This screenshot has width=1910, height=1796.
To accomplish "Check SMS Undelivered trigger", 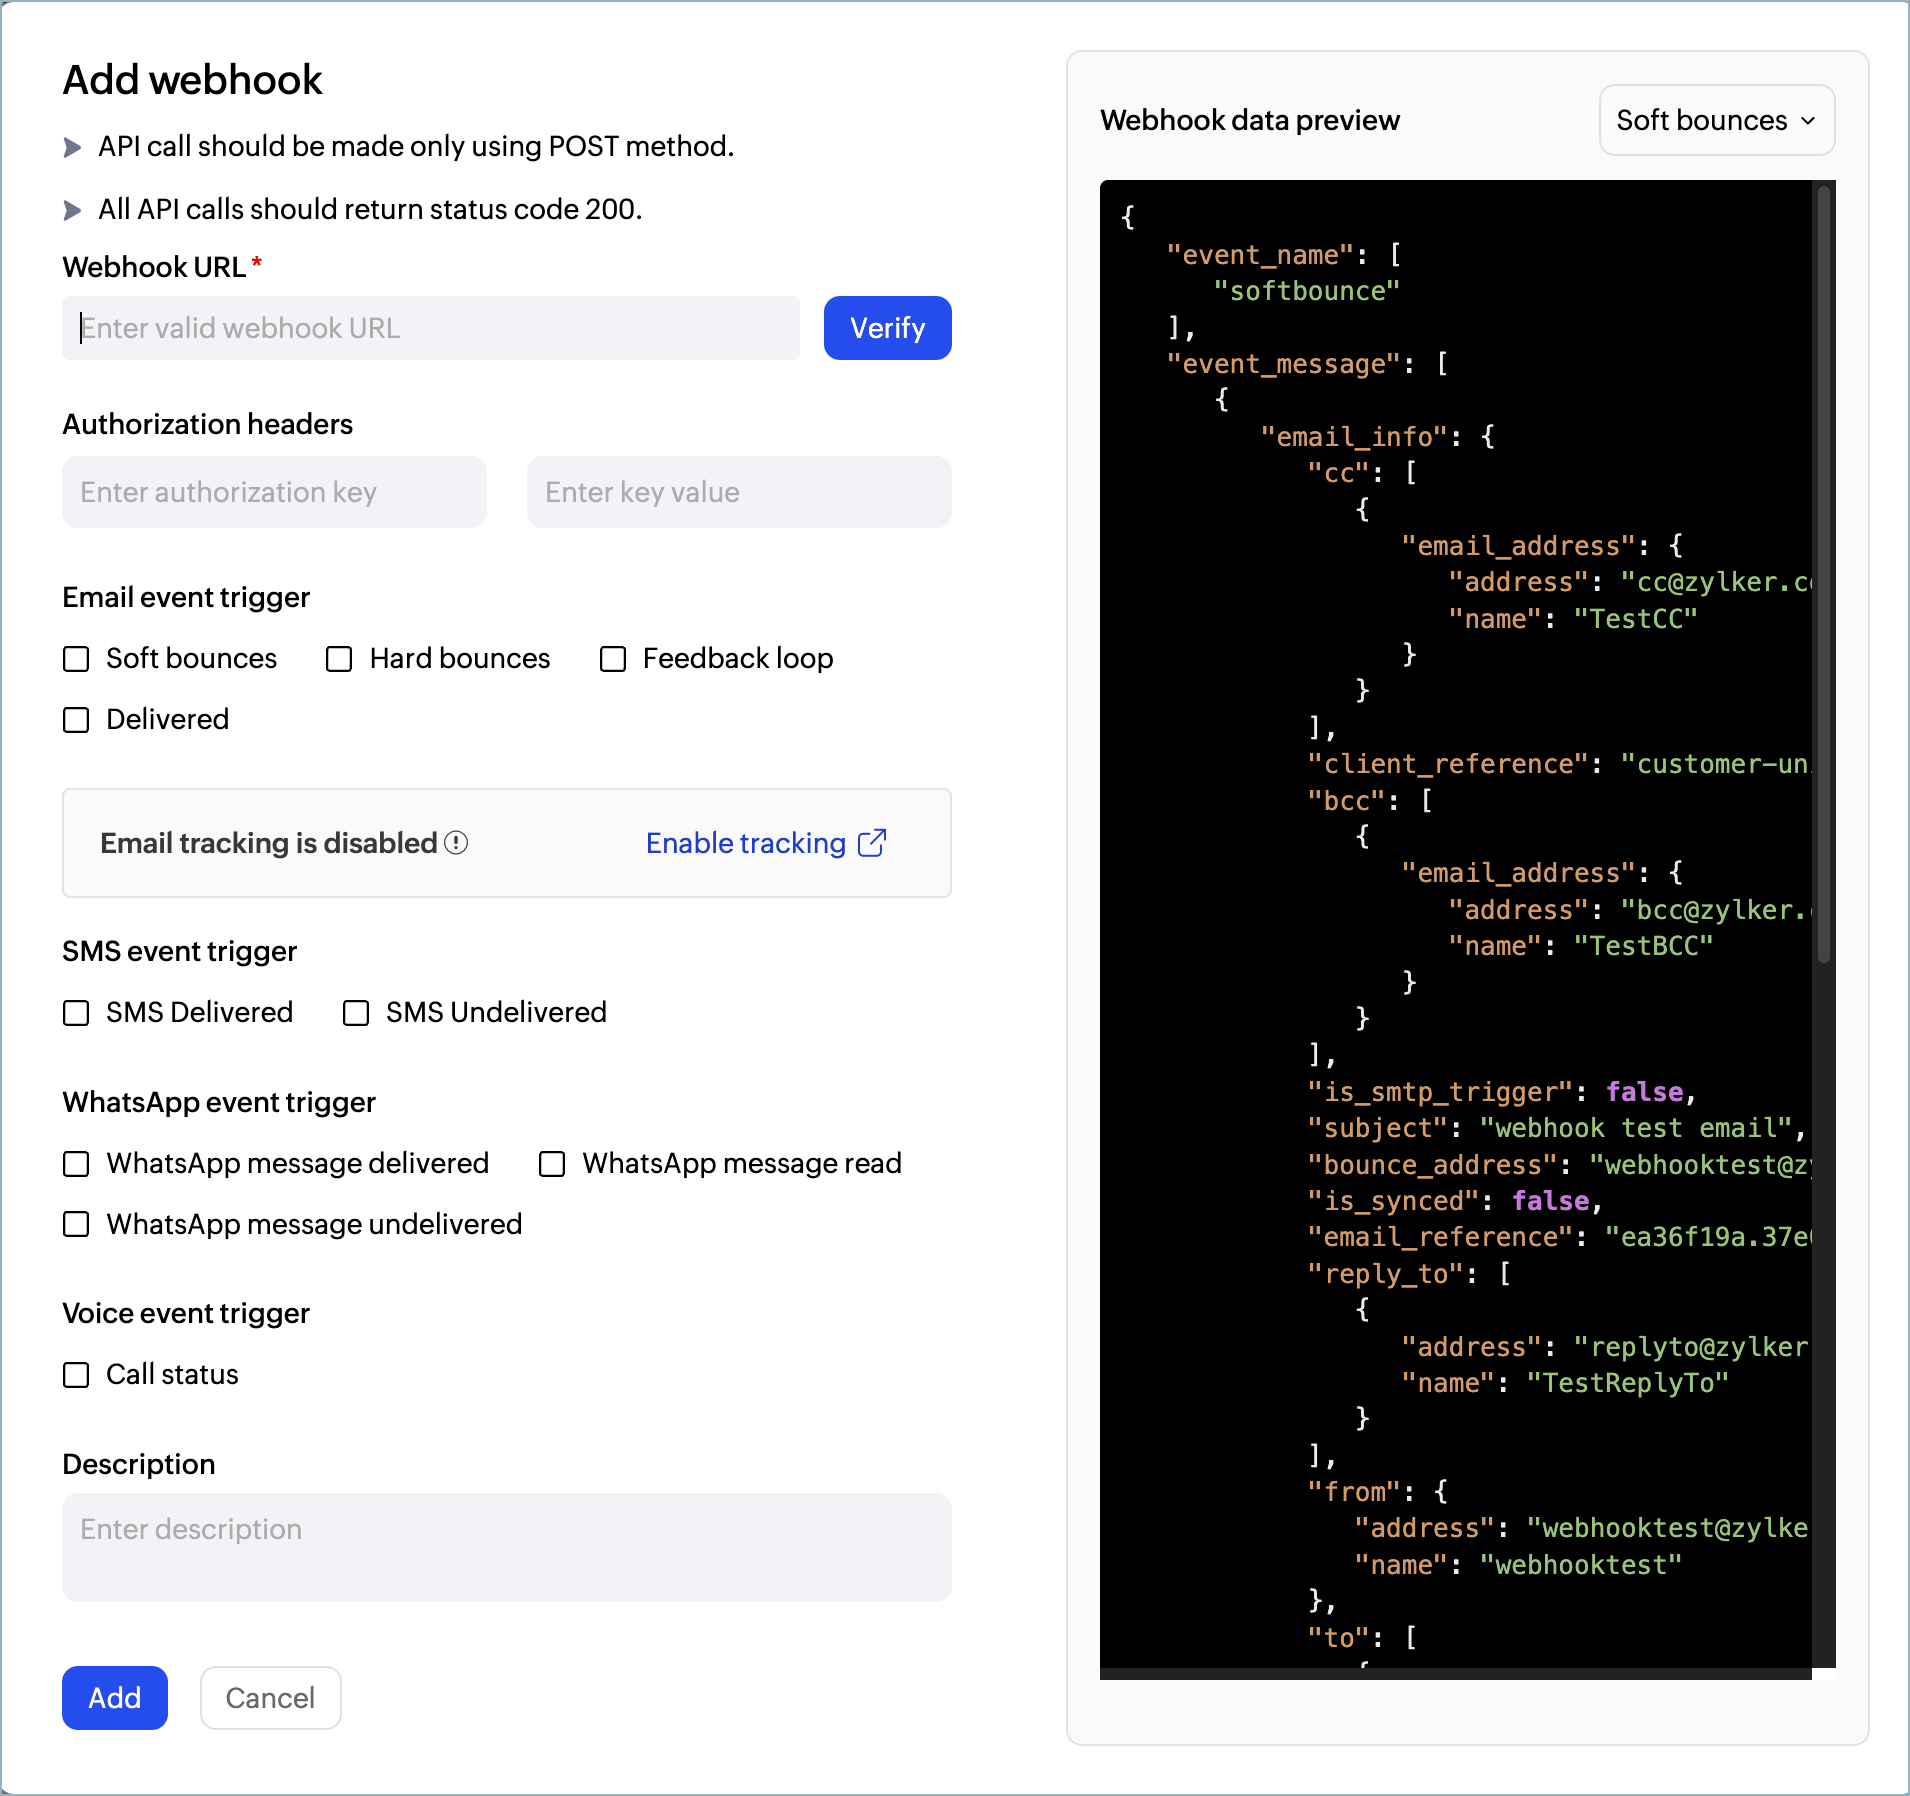I will point(356,1013).
